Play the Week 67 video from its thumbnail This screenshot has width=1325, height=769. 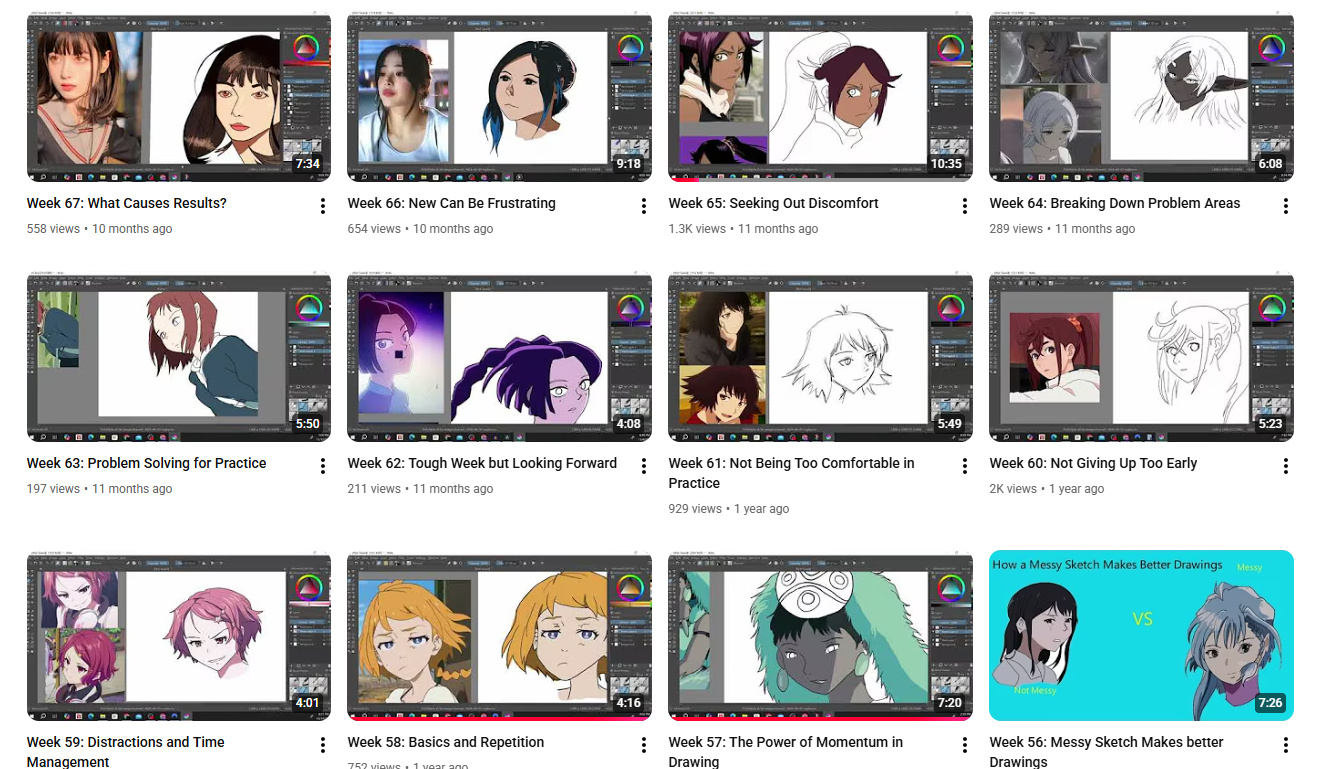coord(179,98)
